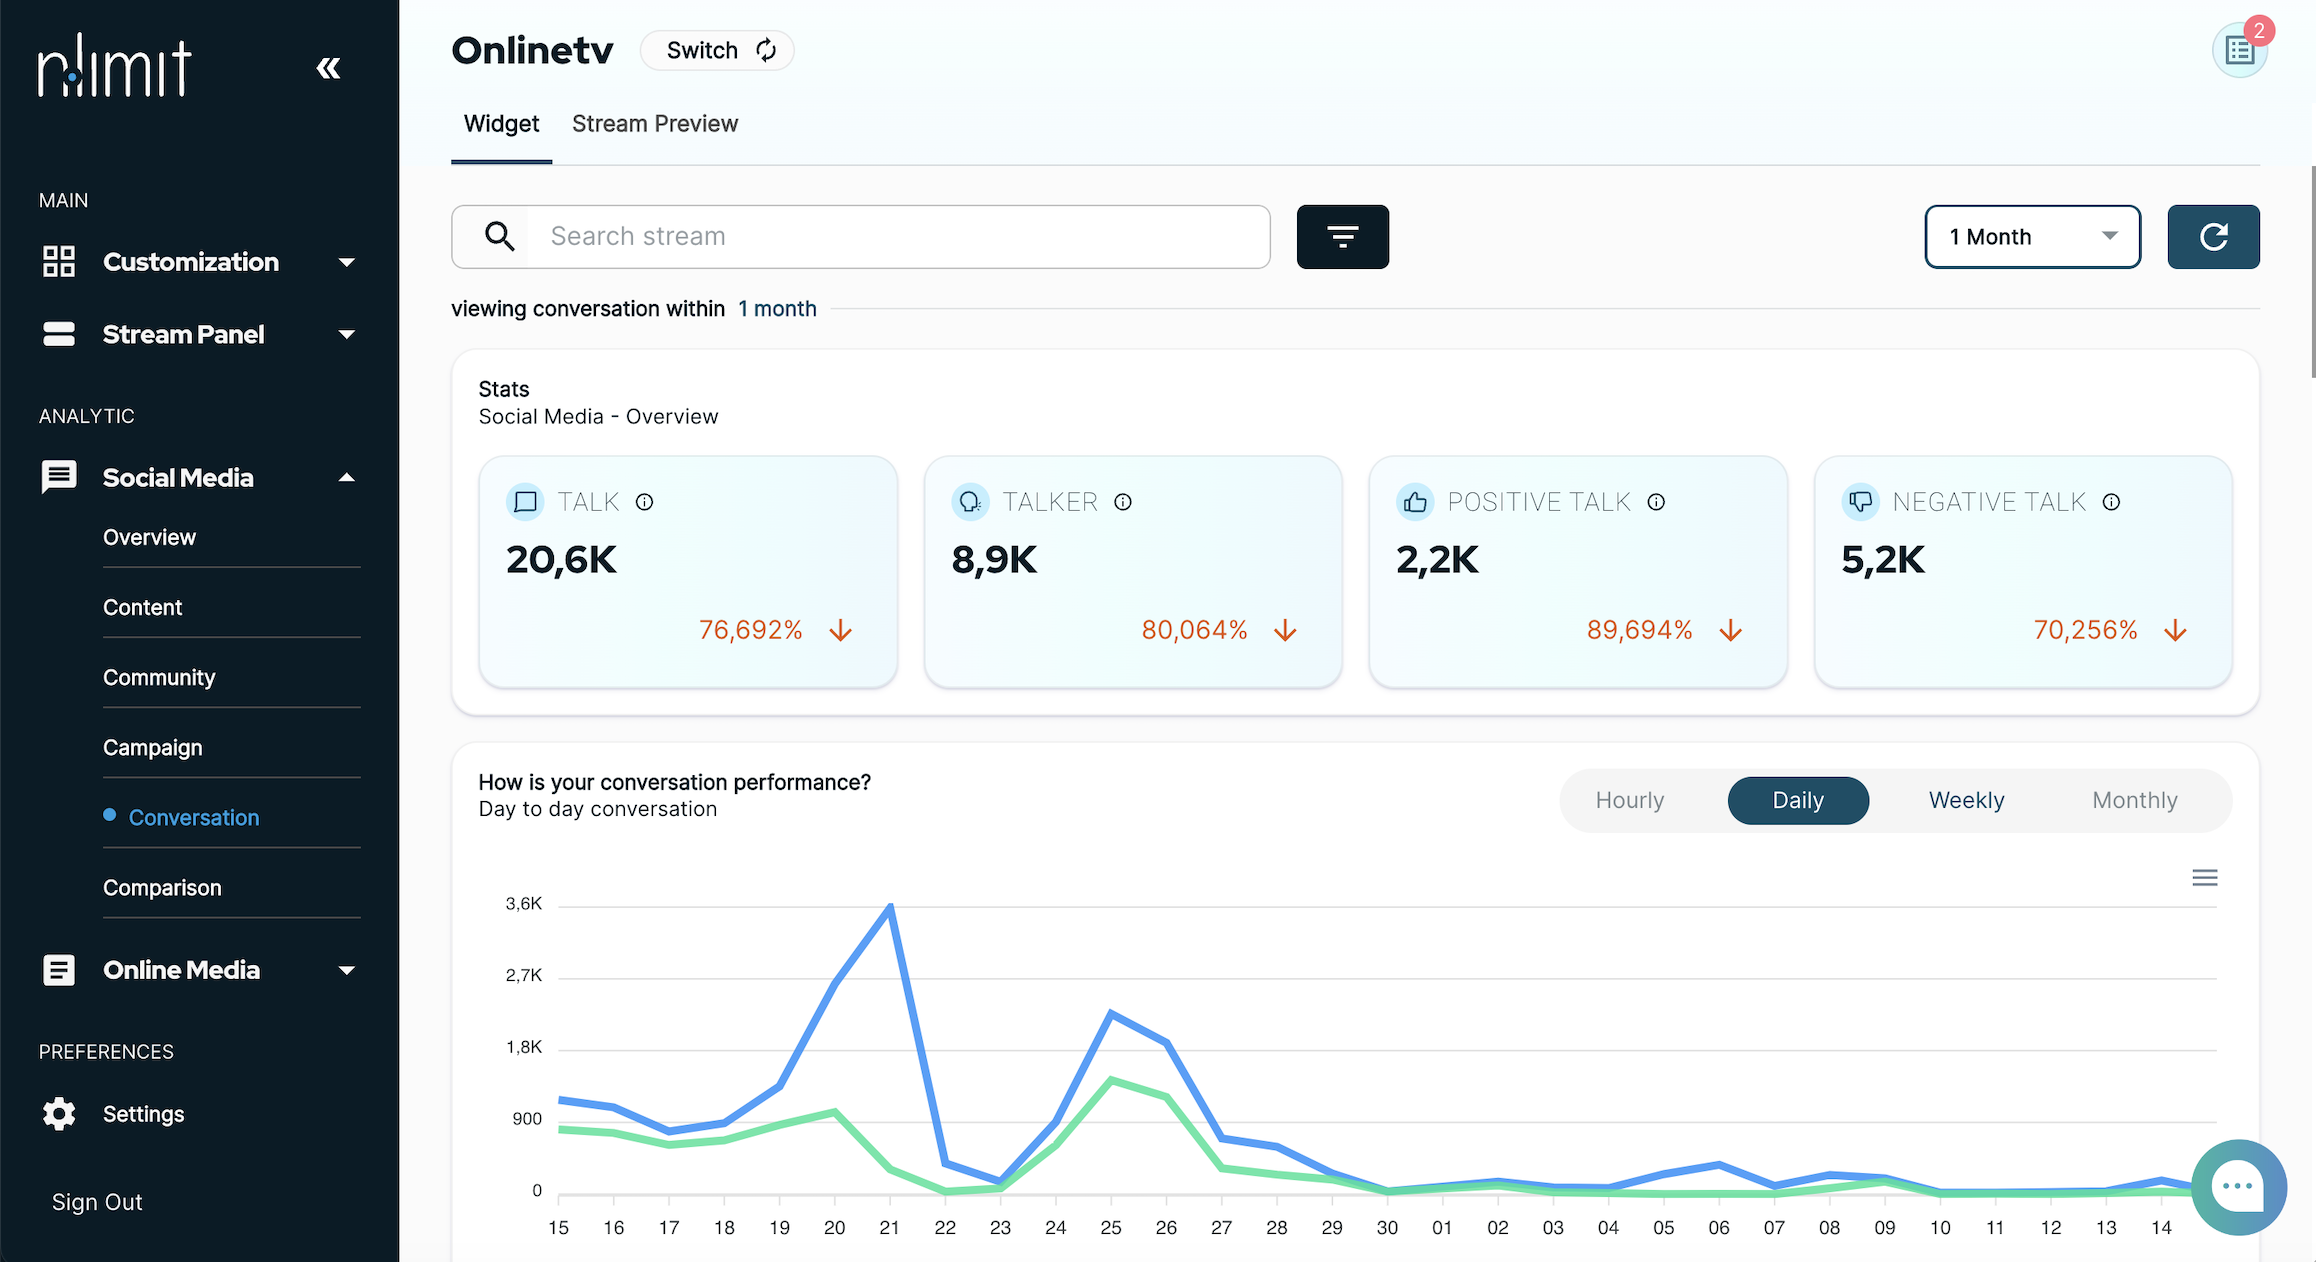
Task: Click the 76,692% change value
Action: coord(750,630)
